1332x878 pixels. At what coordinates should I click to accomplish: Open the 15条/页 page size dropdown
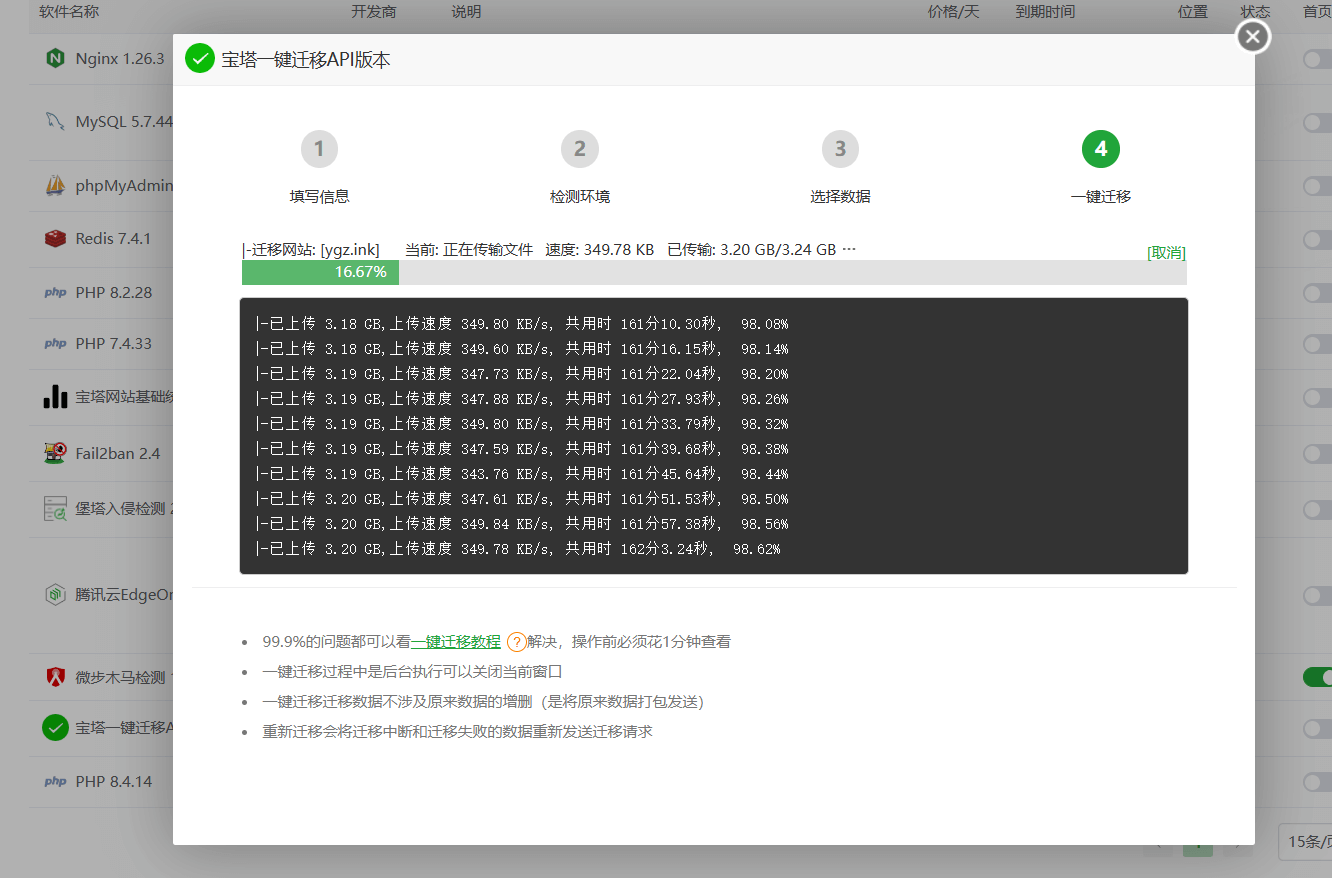point(1304,841)
